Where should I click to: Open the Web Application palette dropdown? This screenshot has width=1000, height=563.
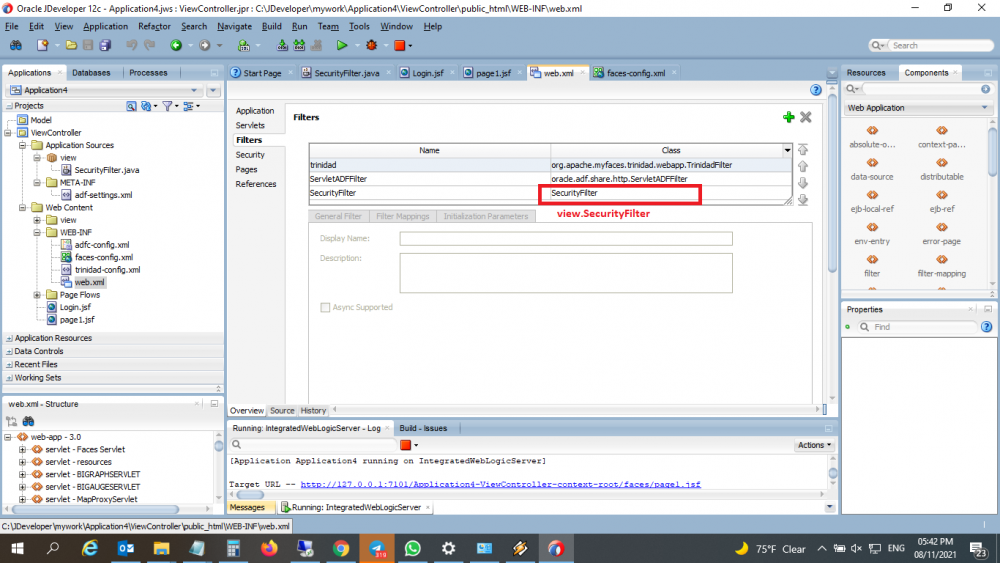[x=984, y=108]
